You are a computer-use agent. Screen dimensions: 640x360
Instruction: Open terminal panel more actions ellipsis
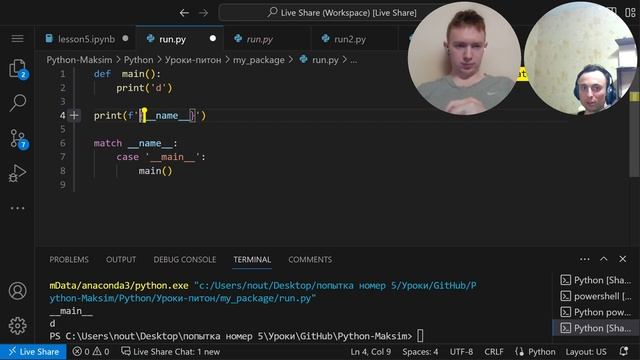[x=584, y=259]
